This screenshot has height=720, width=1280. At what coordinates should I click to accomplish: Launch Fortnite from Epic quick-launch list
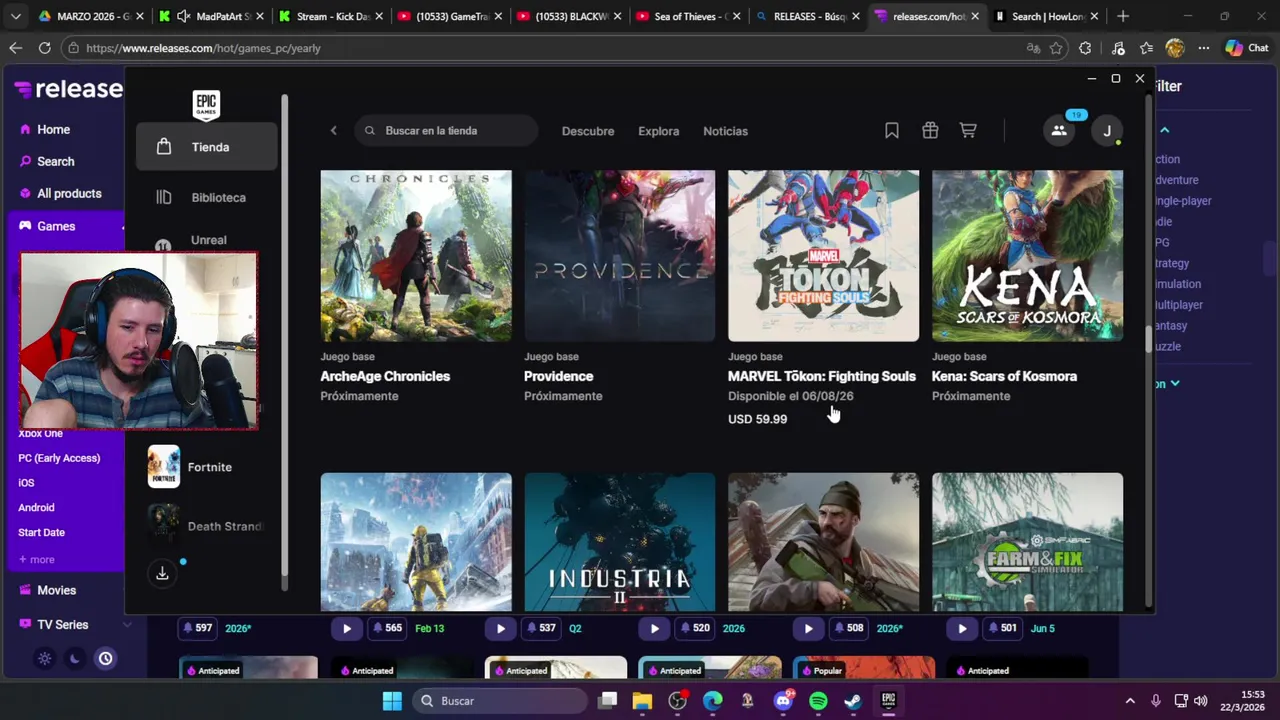coord(207,467)
